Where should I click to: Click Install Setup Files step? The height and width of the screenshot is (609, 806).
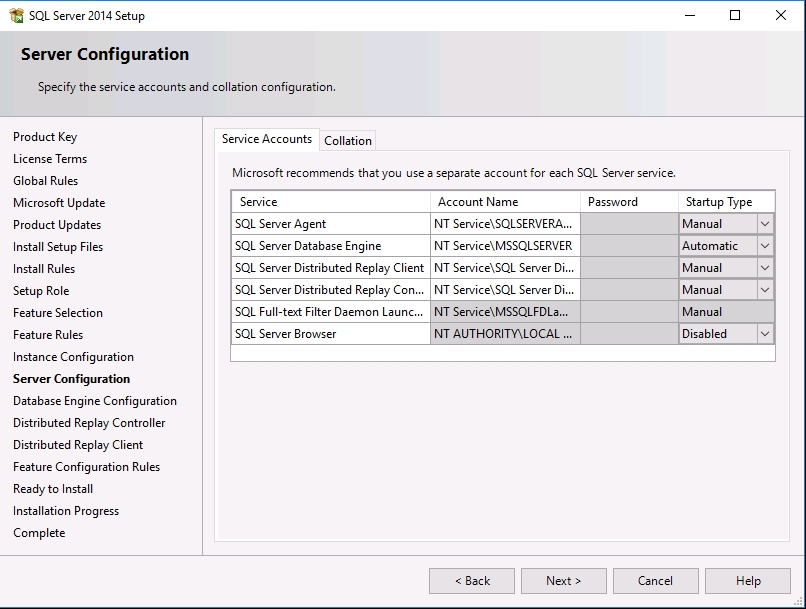point(58,247)
